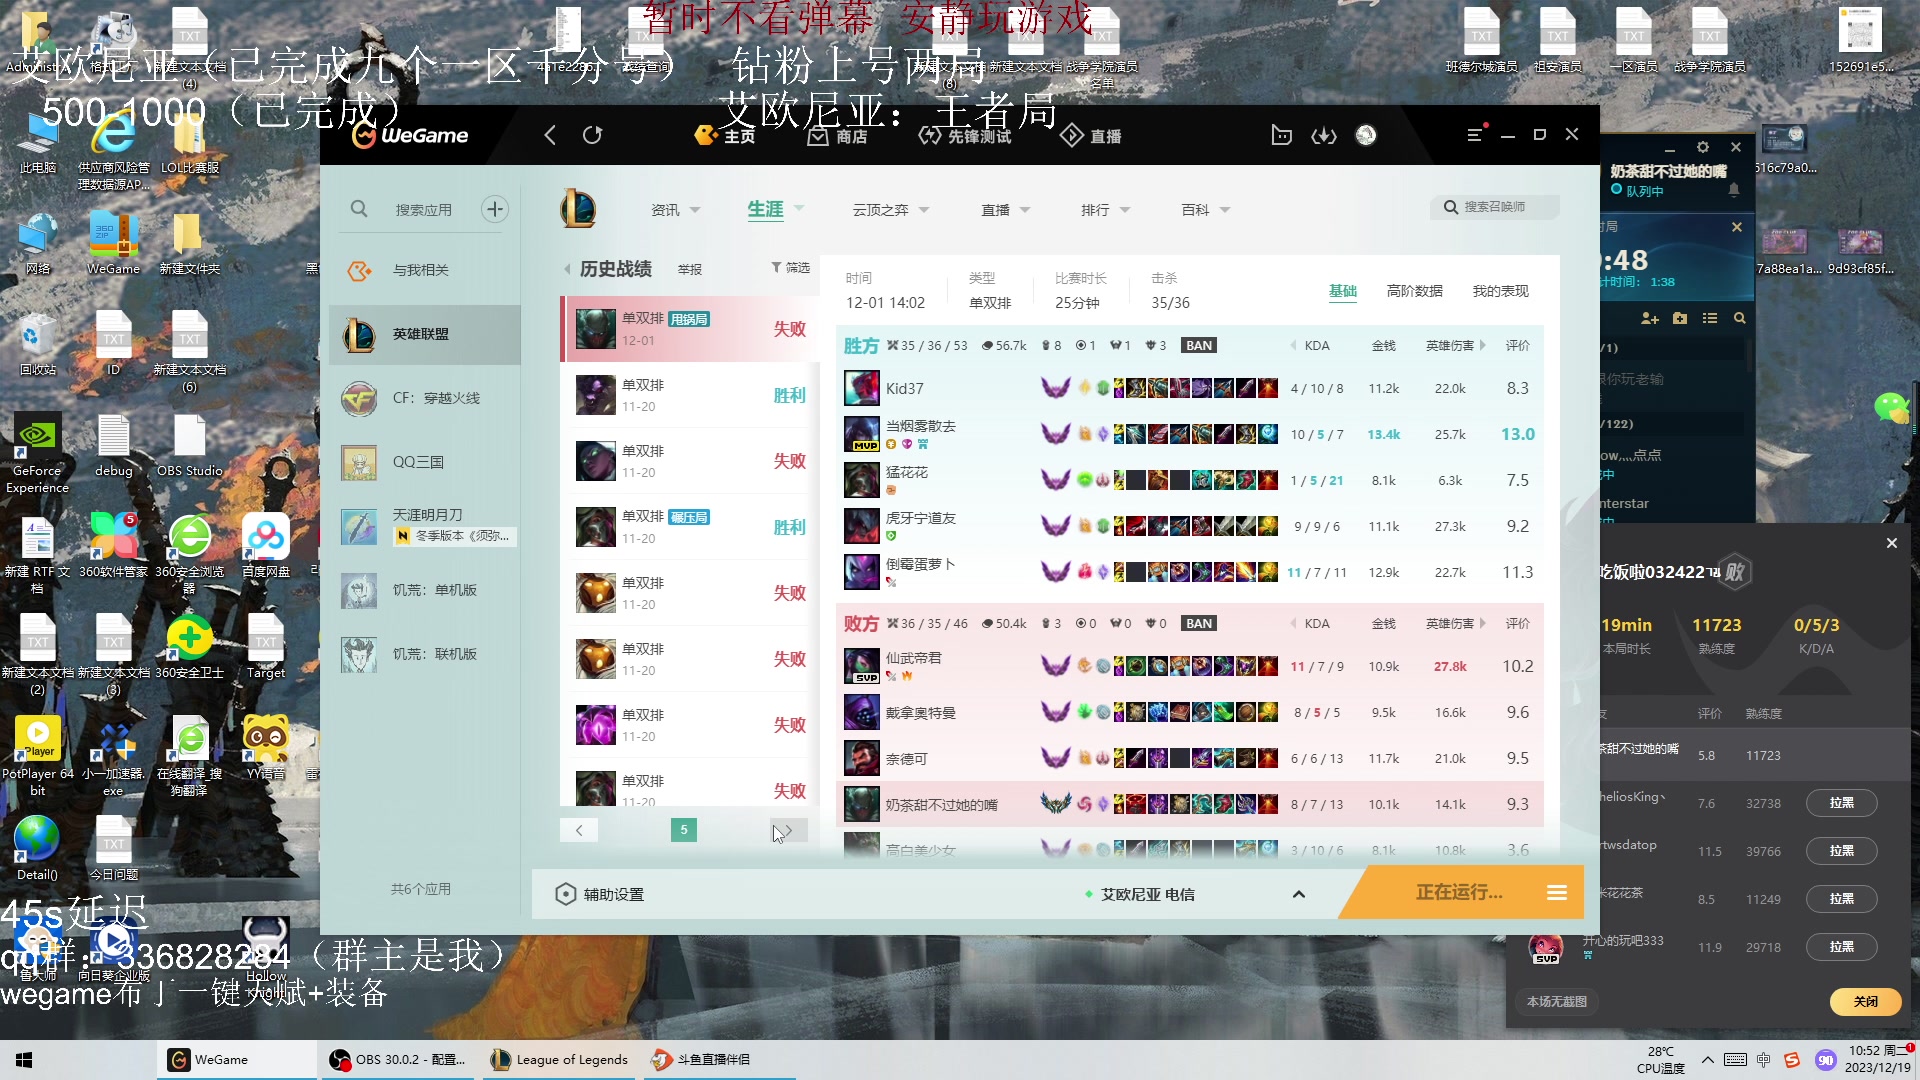Click 关闭 button in side panel

(x=1865, y=1001)
